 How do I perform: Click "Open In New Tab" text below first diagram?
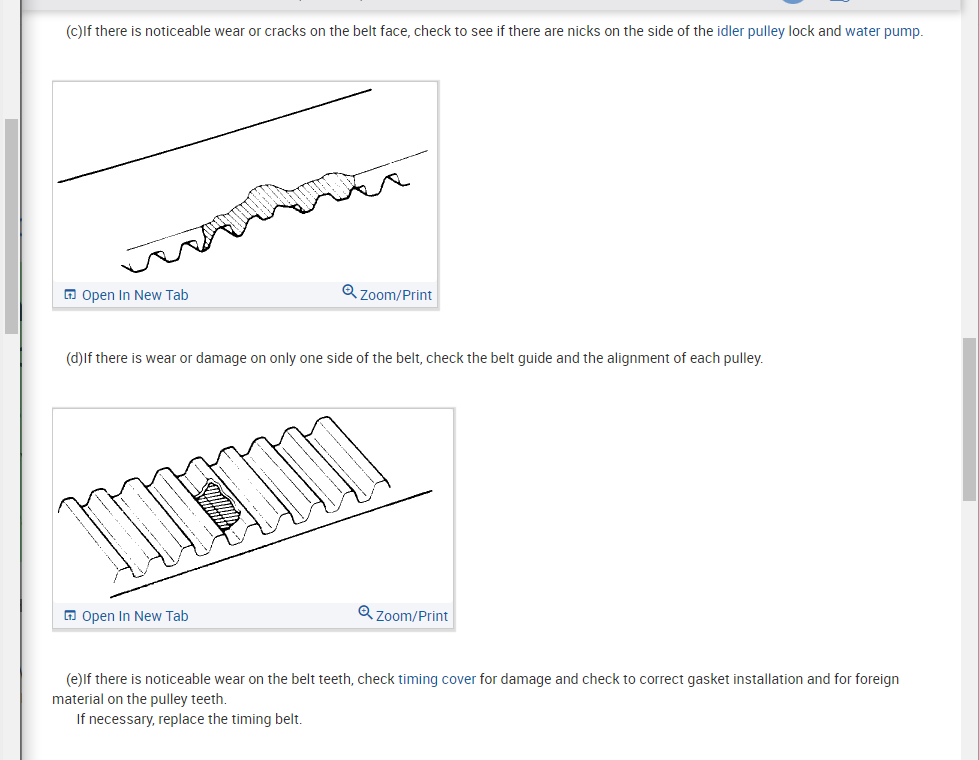click(x=135, y=295)
